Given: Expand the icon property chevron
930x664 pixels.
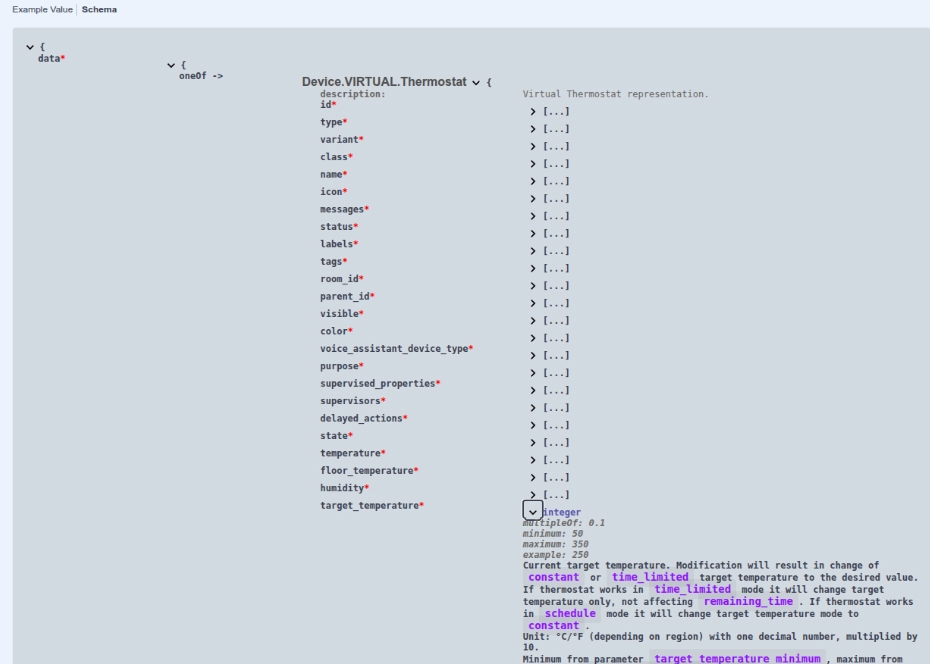Looking at the screenshot, I should click(x=533, y=199).
